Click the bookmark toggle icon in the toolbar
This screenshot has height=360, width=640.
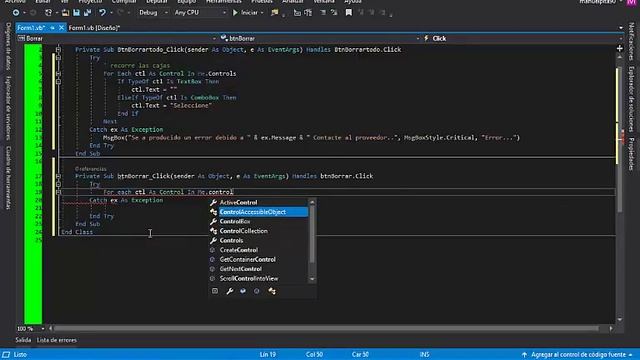click(x=349, y=13)
